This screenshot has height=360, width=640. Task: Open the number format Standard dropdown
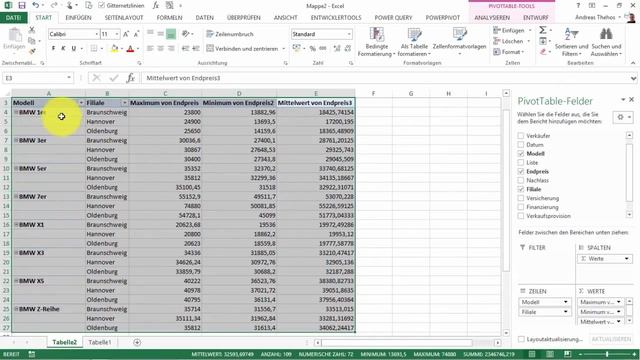[349, 34]
